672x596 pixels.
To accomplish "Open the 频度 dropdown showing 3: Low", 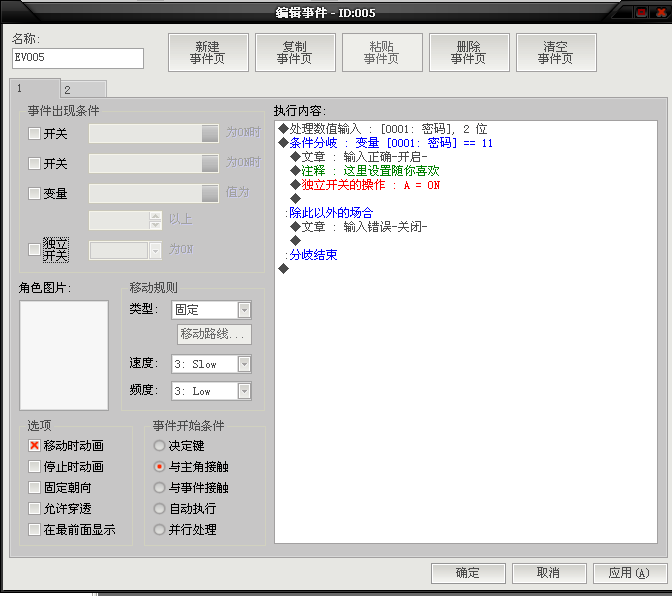I will click(x=244, y=391).
